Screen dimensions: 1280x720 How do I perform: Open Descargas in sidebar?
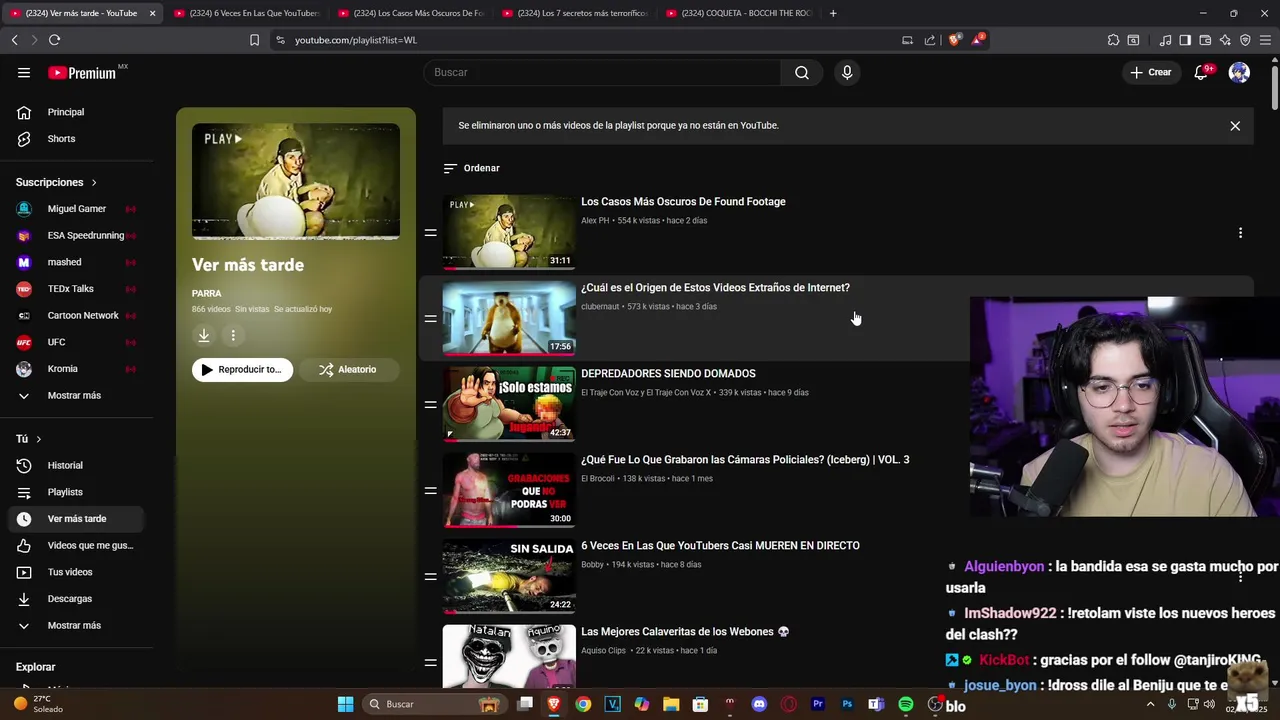click(x=72, y=598)
